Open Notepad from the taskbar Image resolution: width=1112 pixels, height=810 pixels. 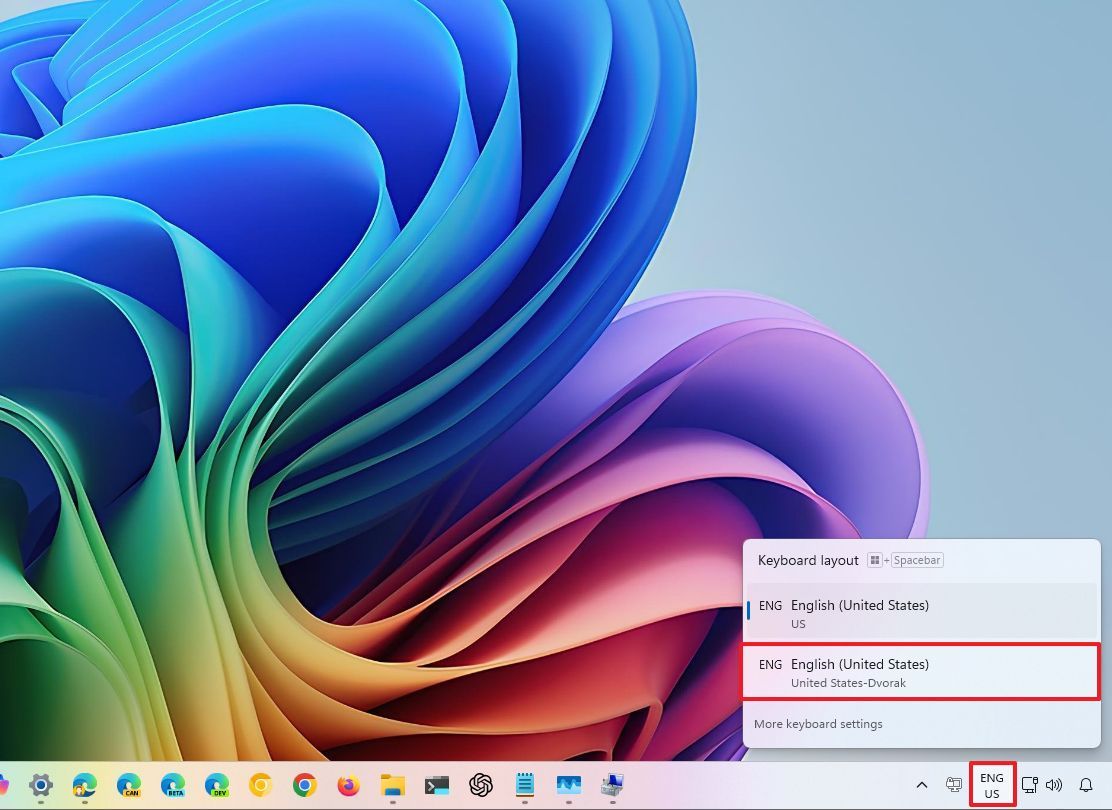pos(525,785)
